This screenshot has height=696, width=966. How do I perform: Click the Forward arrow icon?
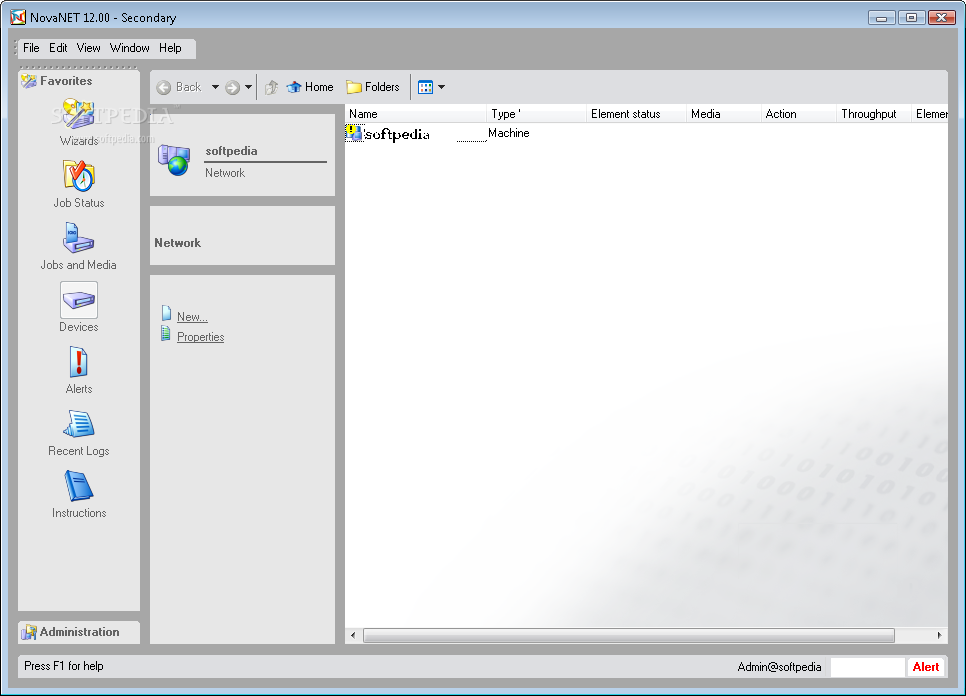click(232, 87)
